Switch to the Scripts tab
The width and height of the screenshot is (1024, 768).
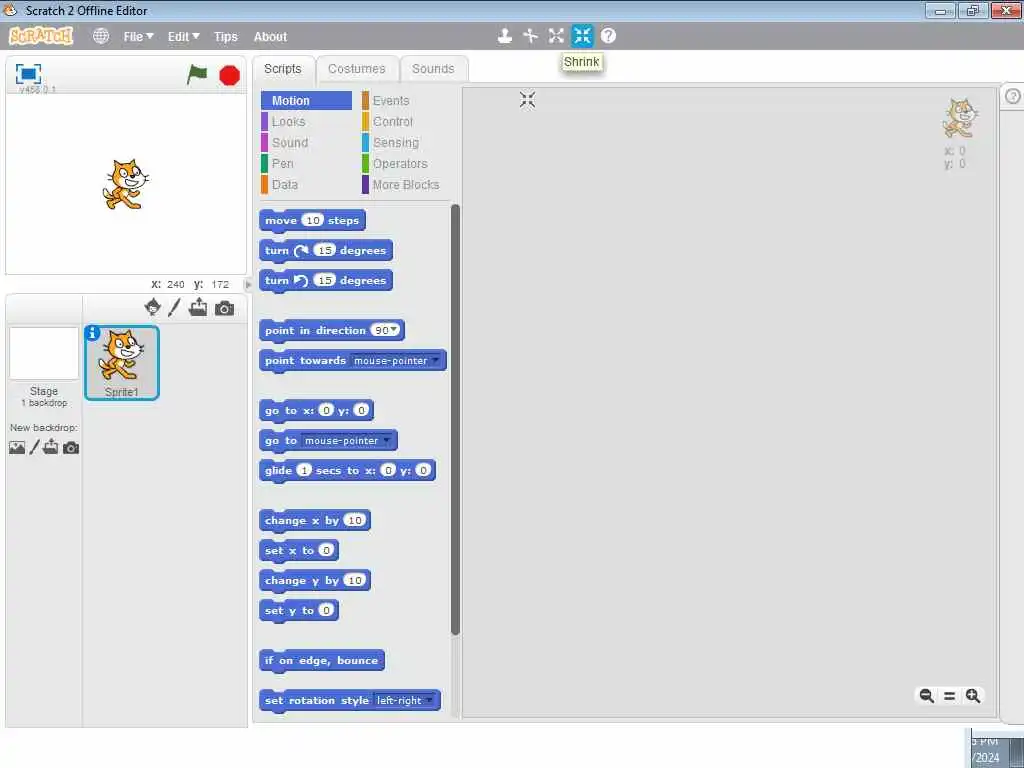[x=283, y=69]
